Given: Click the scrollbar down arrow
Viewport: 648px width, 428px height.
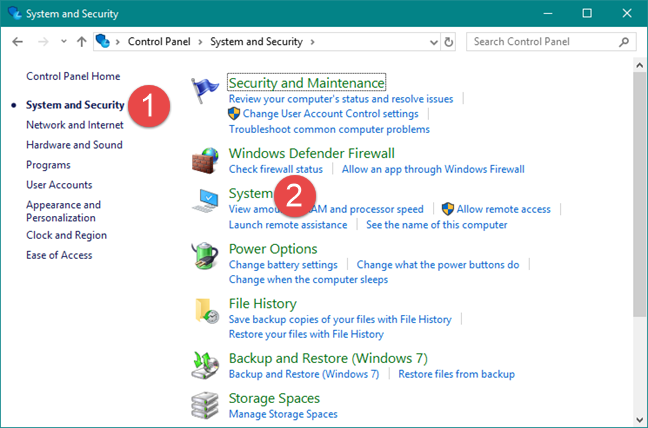Looking at the screenshot, I should [639, 420].
